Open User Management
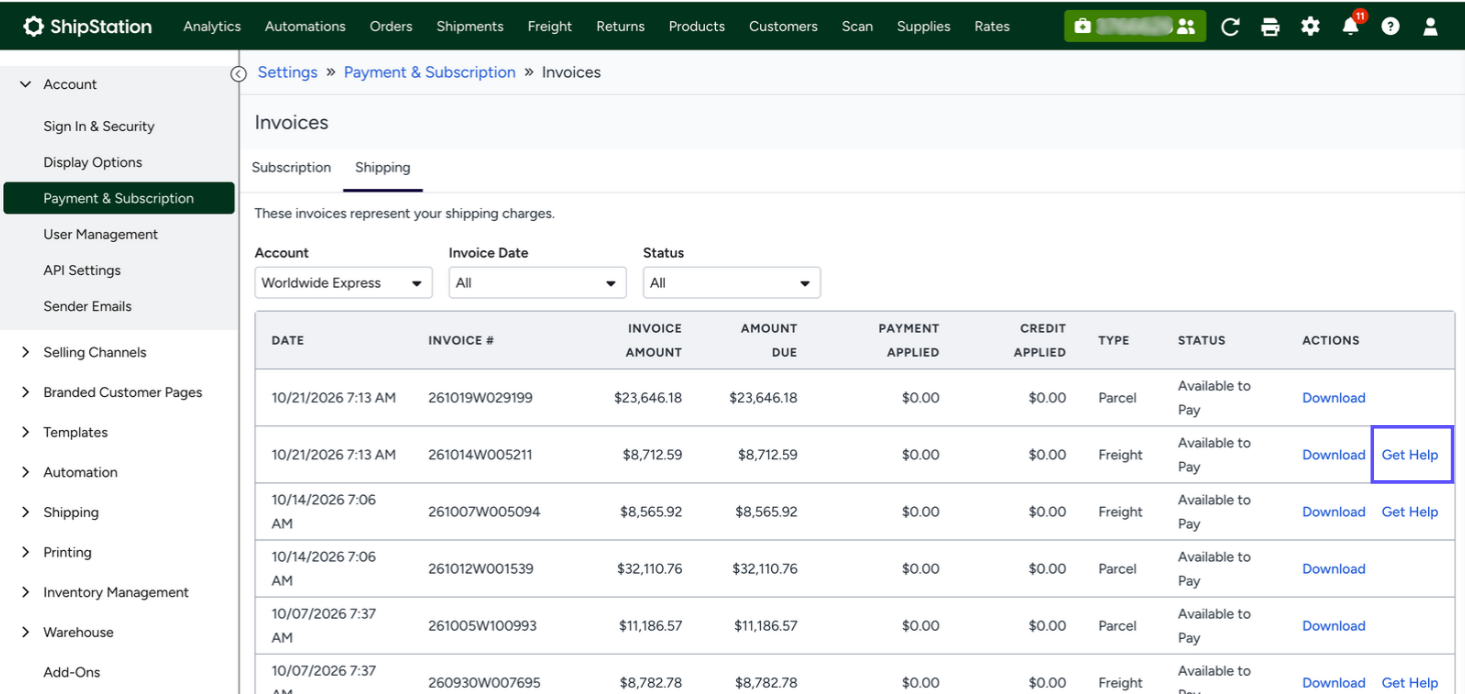 pos(101,234)
